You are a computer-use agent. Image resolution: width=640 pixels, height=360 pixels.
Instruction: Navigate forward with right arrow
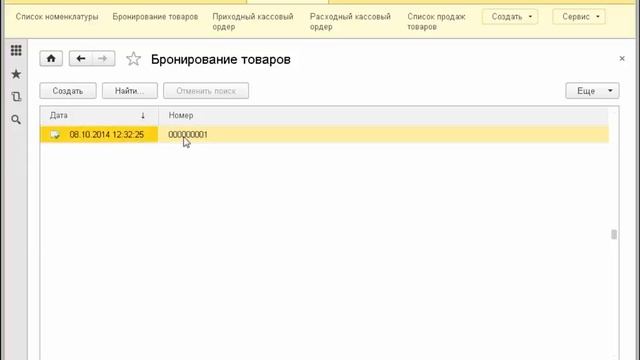click(103, 59)
